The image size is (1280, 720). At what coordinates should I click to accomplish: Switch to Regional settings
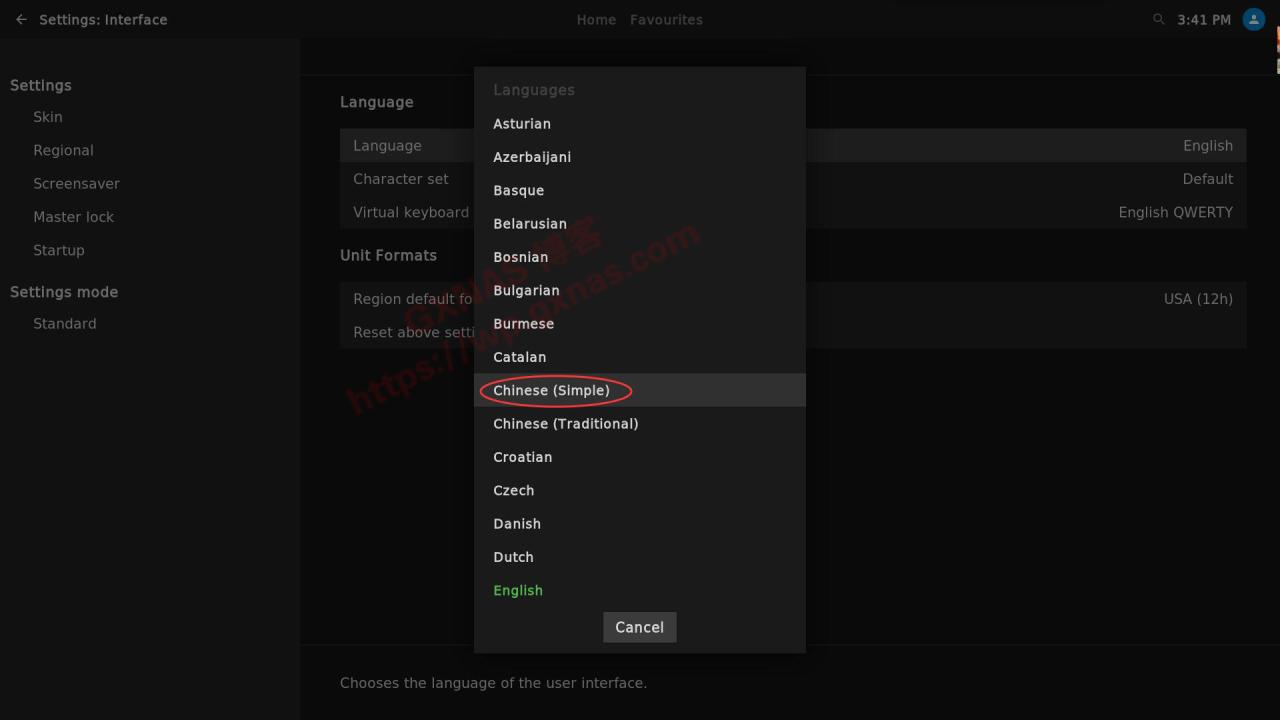pos(63,150)
